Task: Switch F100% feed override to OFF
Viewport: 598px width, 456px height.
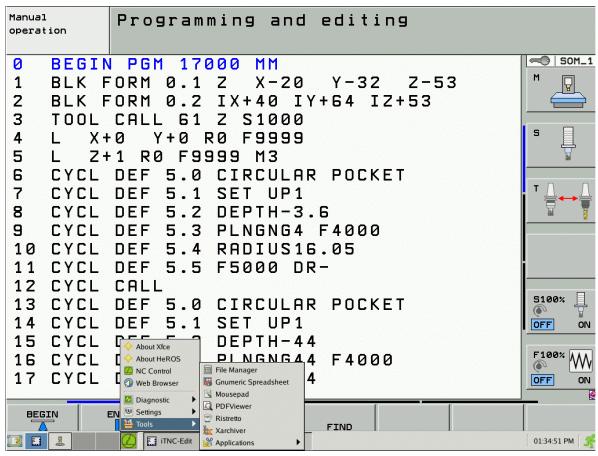Action: point(542,380)
